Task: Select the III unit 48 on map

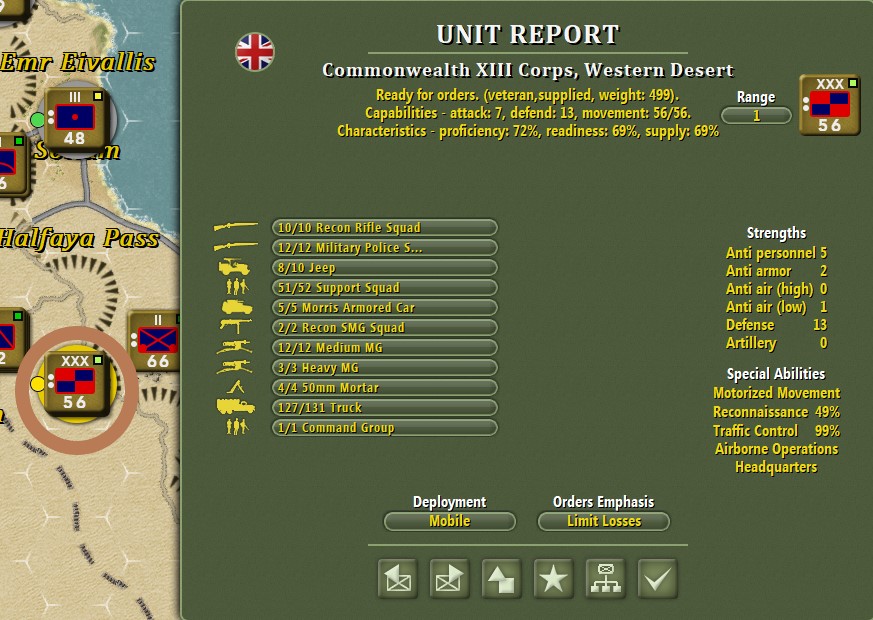Action: pos(75,120)
